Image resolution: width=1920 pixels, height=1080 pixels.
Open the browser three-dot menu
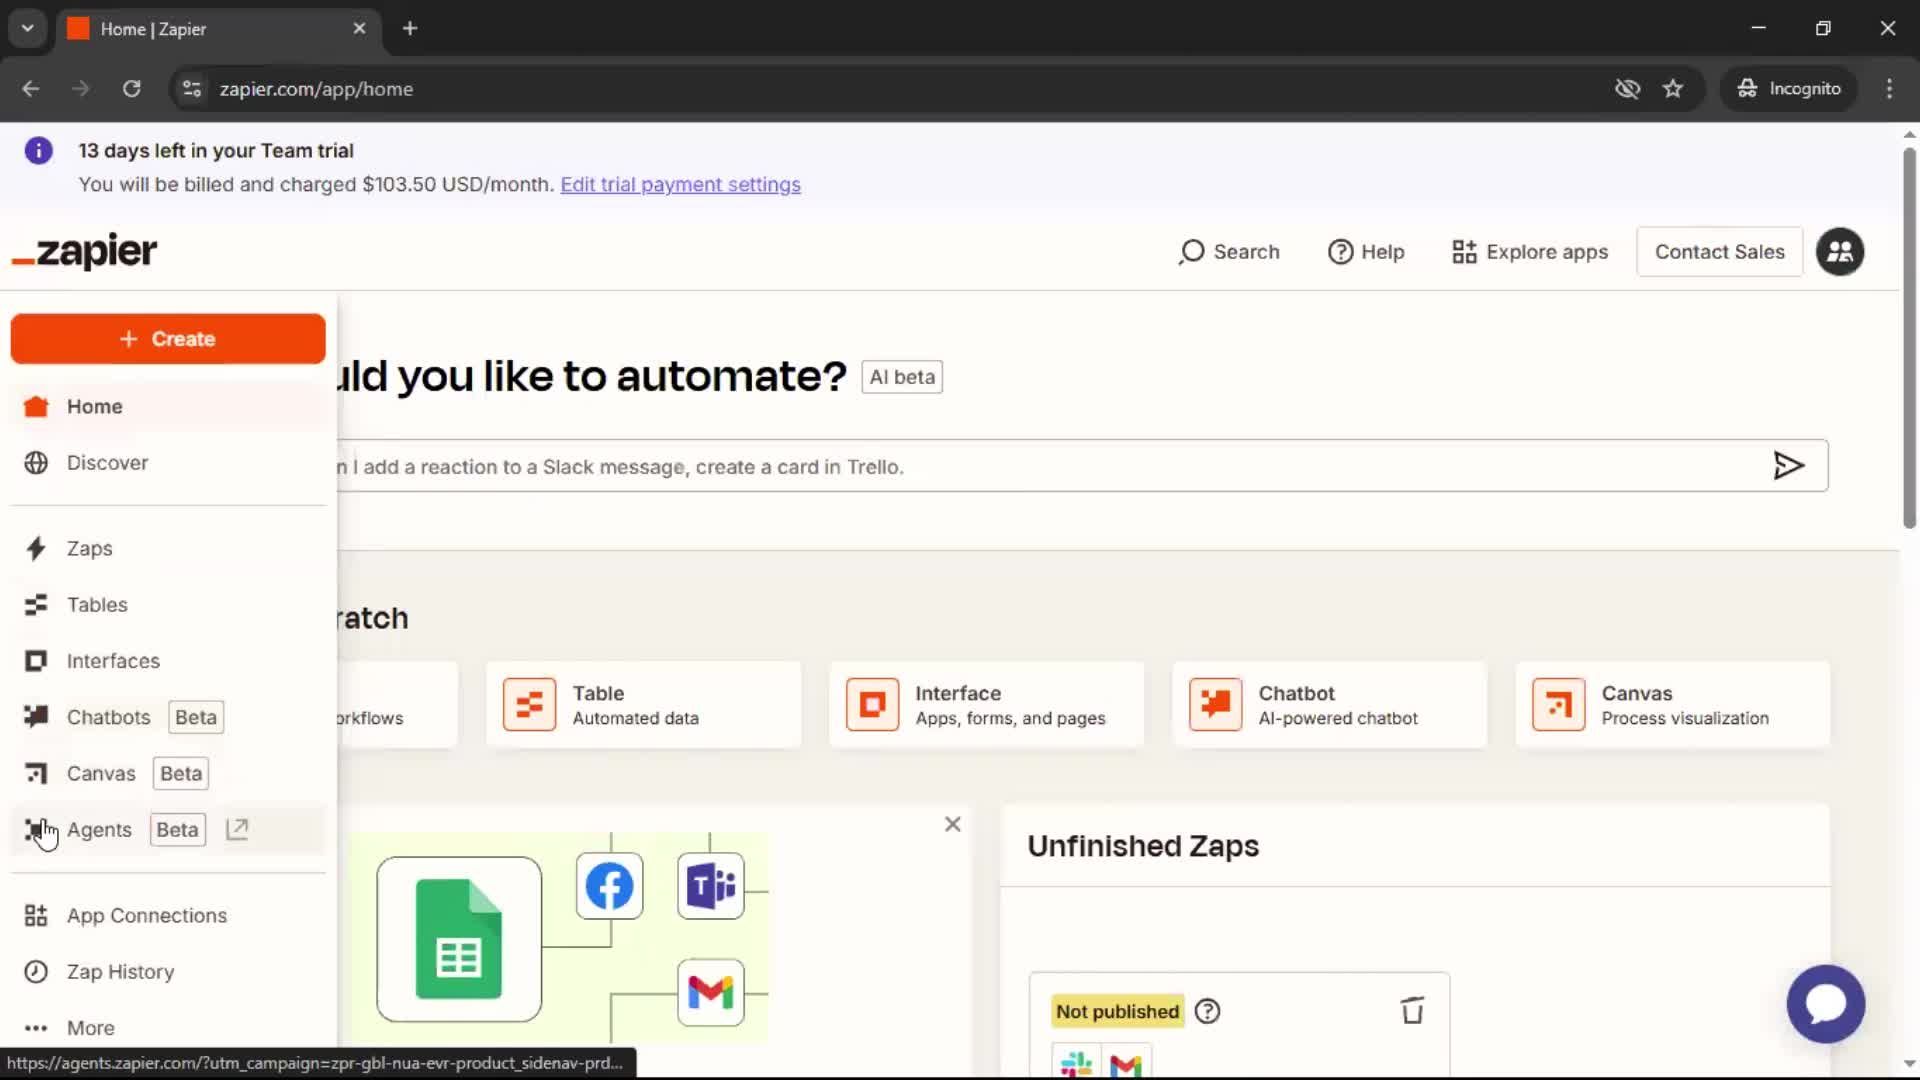click(x=1889, y=89)
